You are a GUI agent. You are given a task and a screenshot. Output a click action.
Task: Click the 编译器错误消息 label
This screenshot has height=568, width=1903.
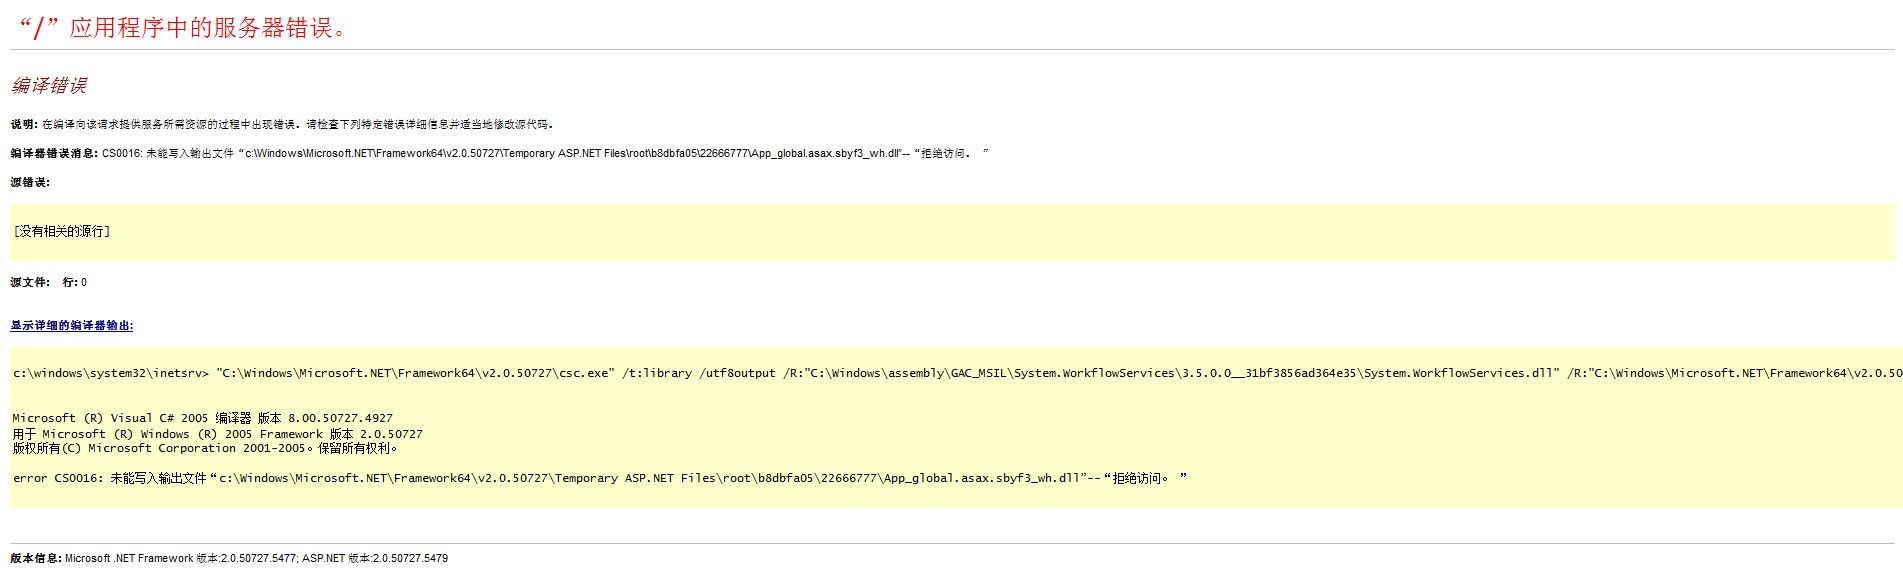(53, 154)
